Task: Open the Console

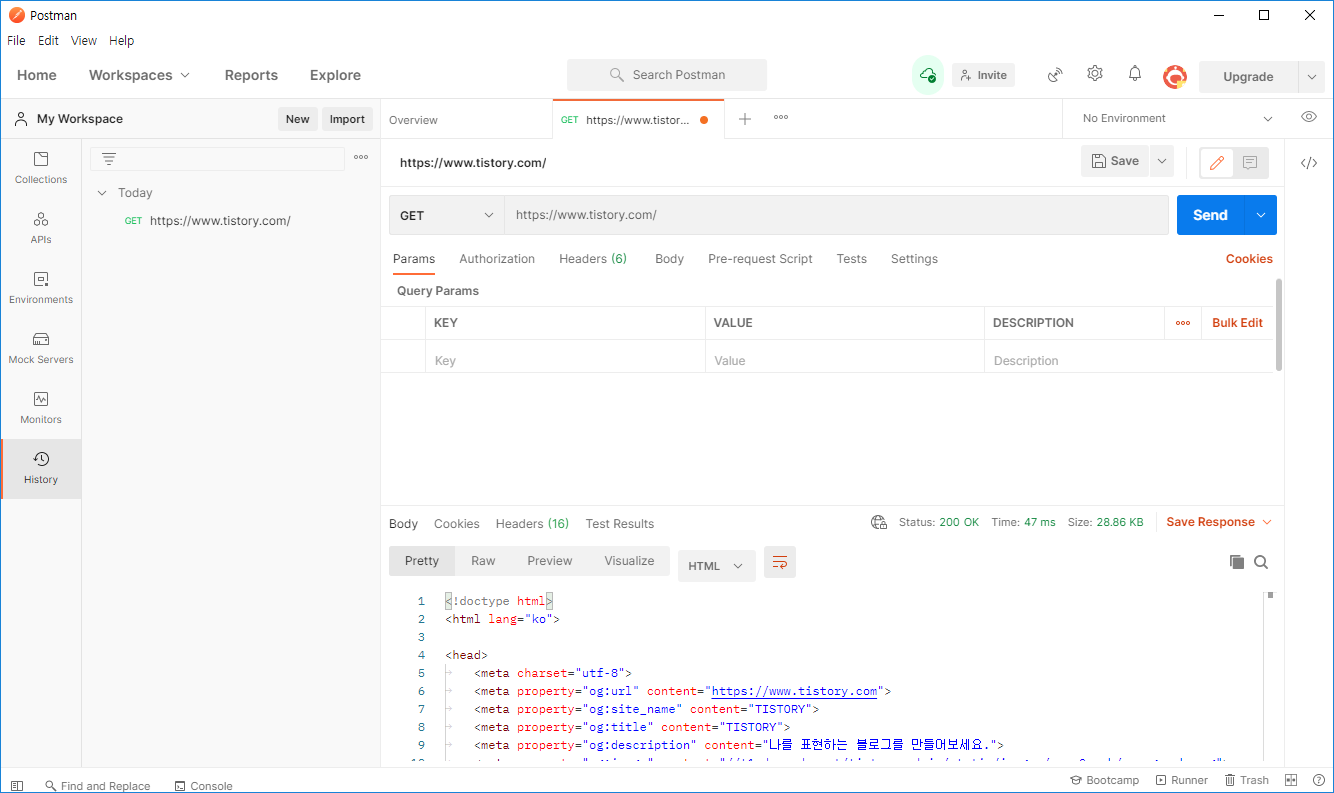Action: pyautogui.click(x=203, y=785)
